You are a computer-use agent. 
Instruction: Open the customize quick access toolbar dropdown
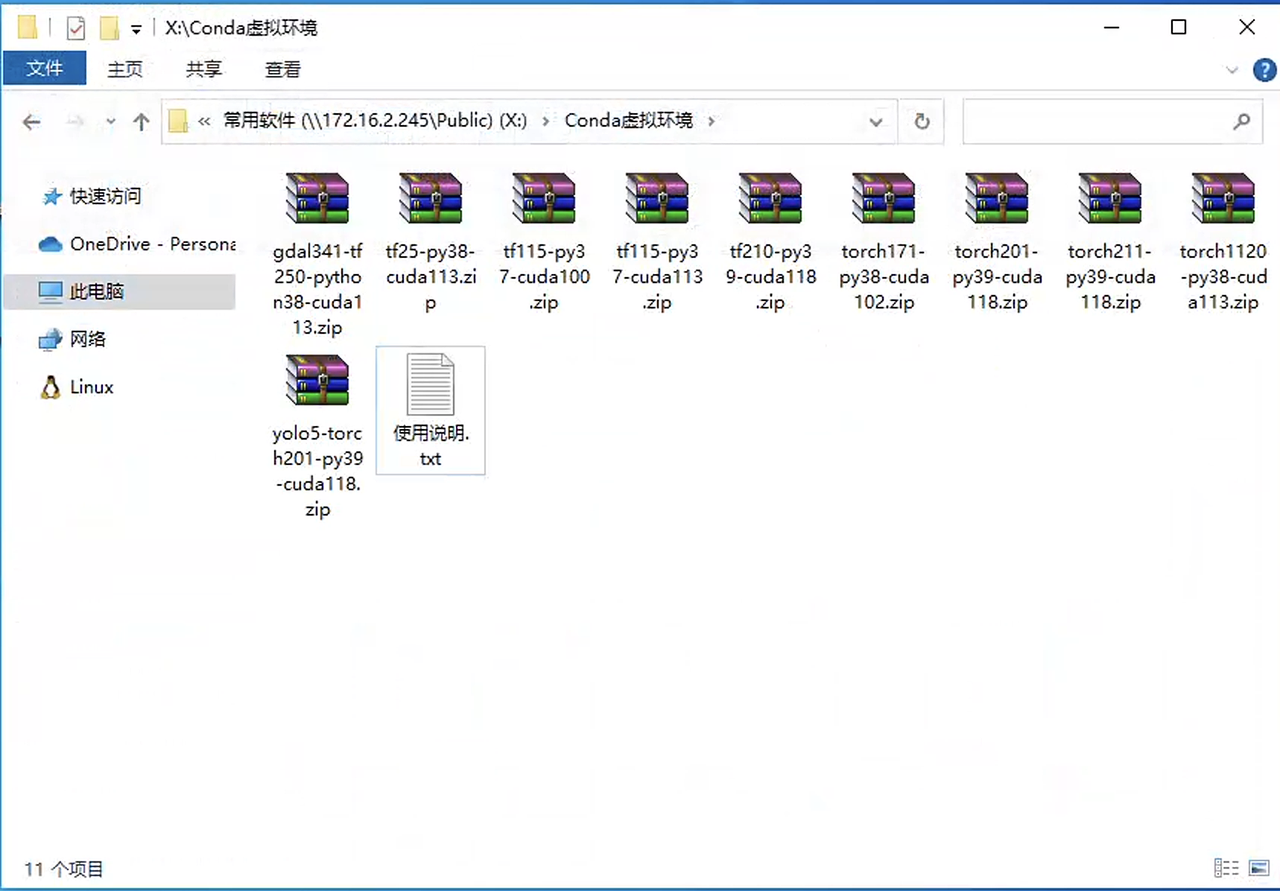point(136,29)
